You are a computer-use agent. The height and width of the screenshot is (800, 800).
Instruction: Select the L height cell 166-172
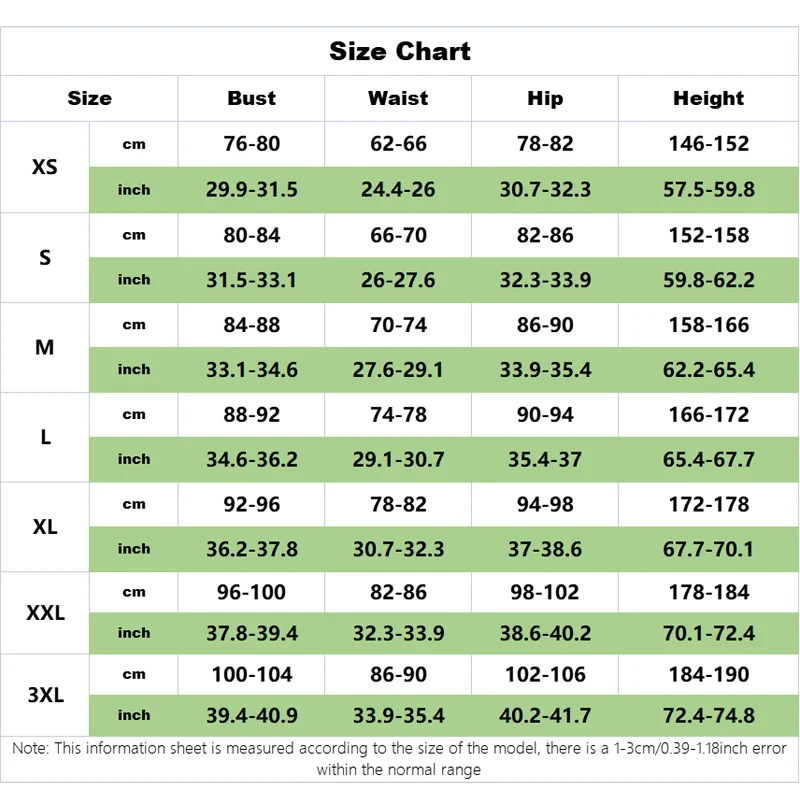click(708, 415)
